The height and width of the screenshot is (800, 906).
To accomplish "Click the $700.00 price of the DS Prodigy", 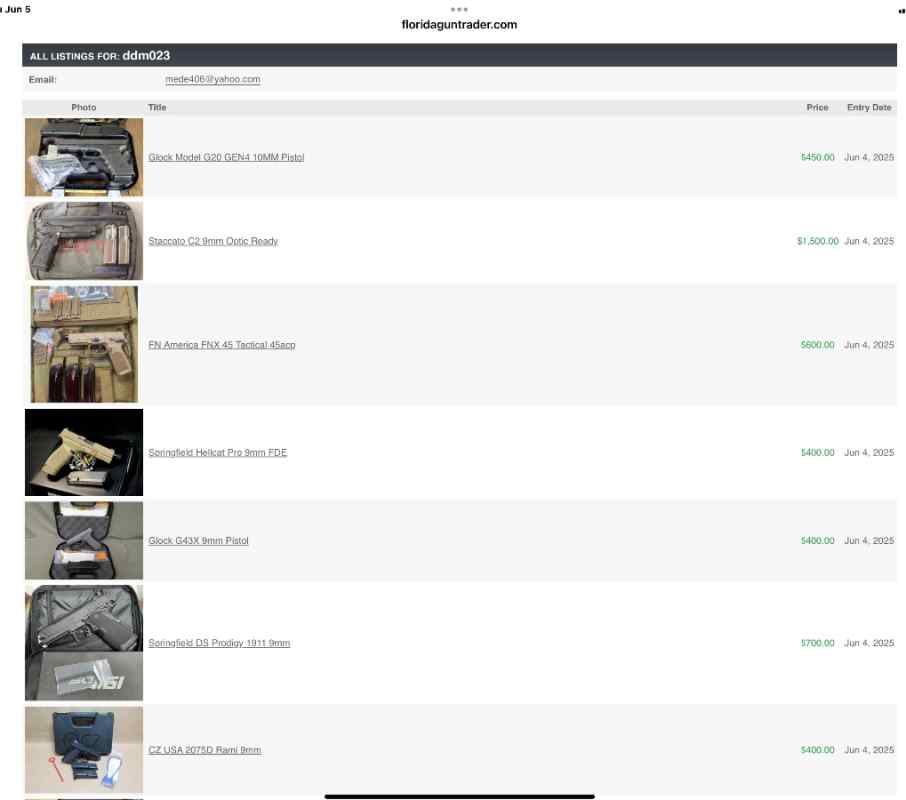I will coord(818,643).
